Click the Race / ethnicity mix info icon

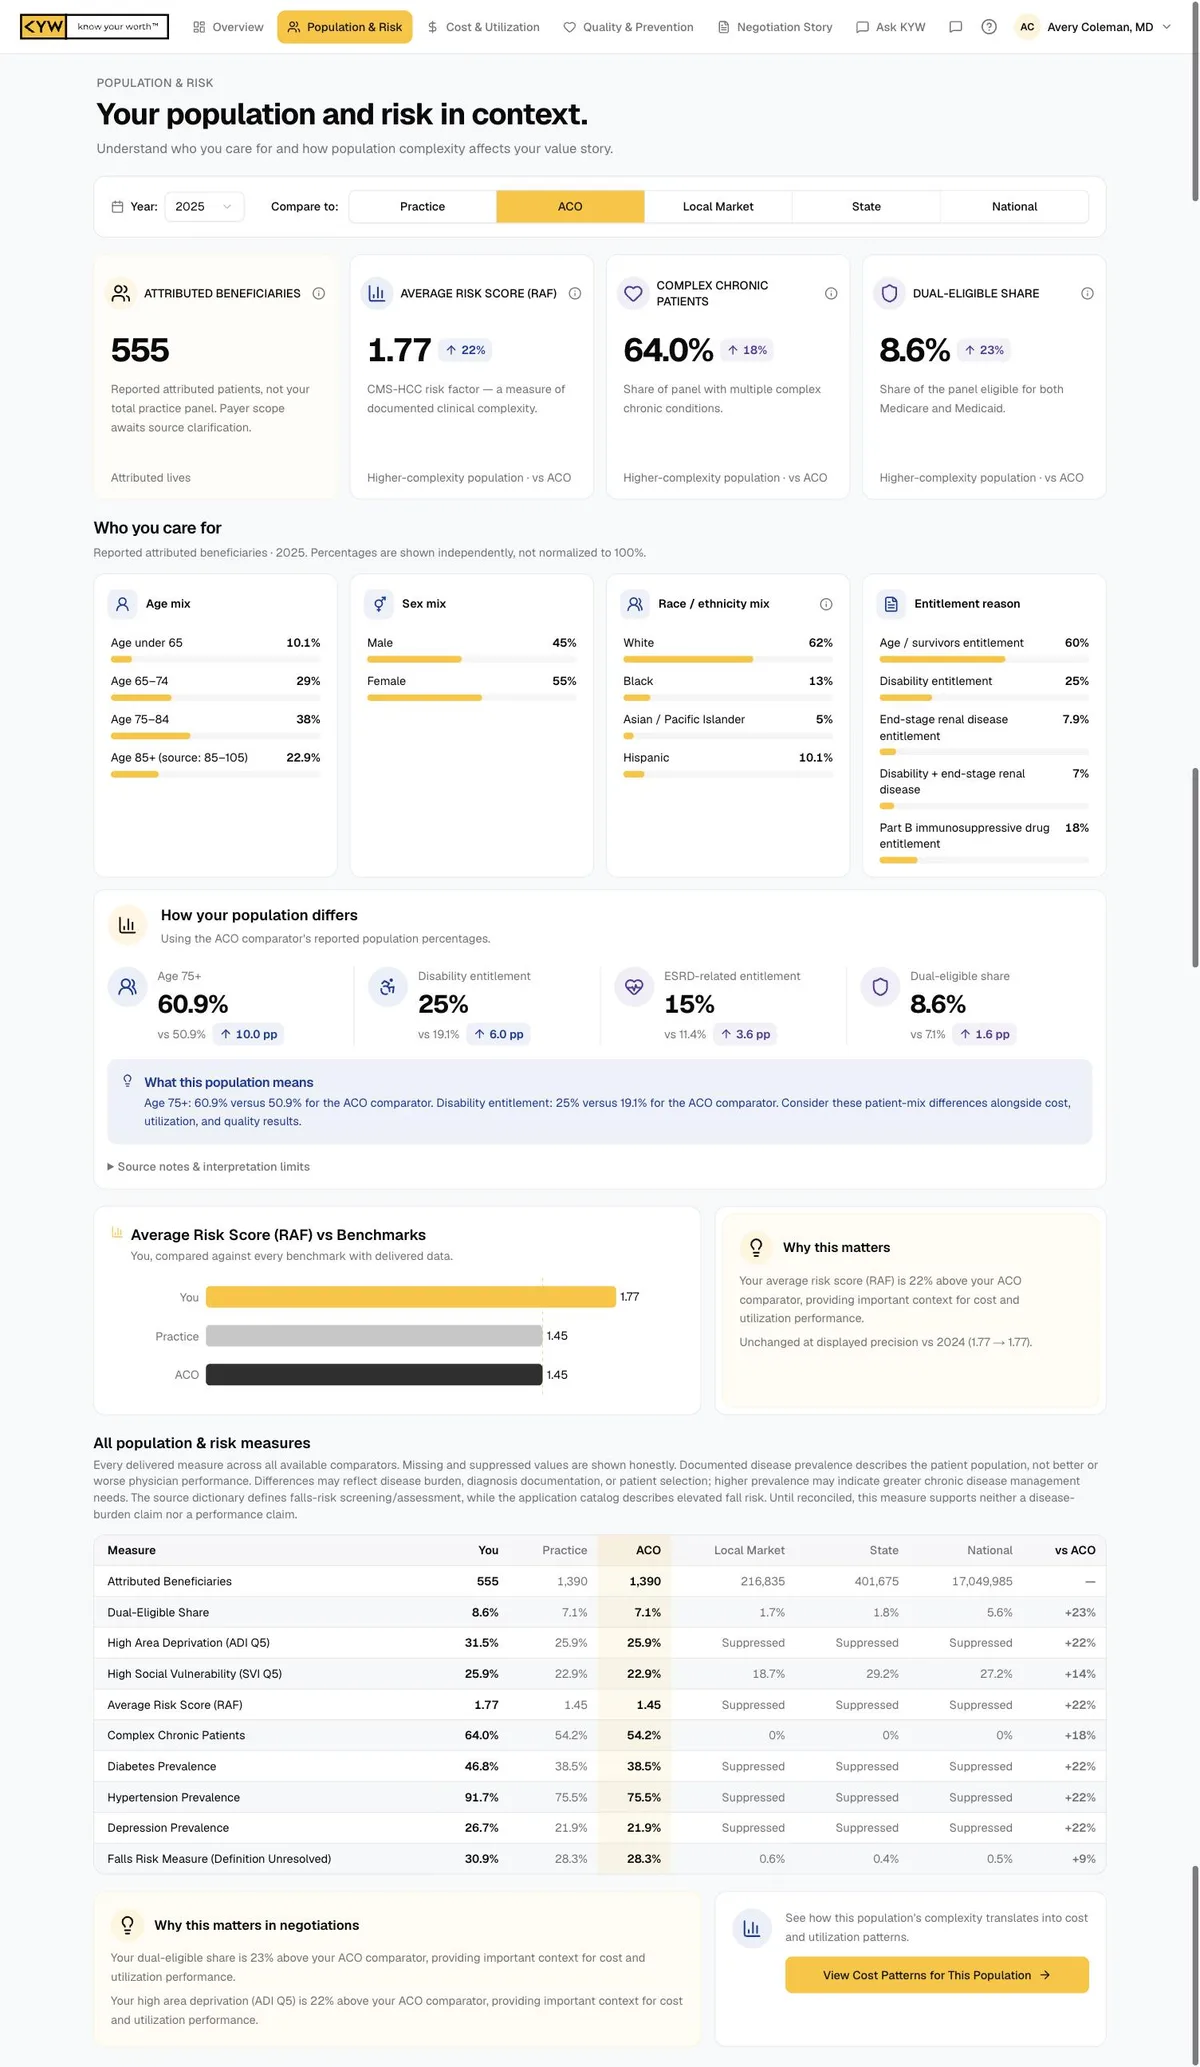[826, 604]
